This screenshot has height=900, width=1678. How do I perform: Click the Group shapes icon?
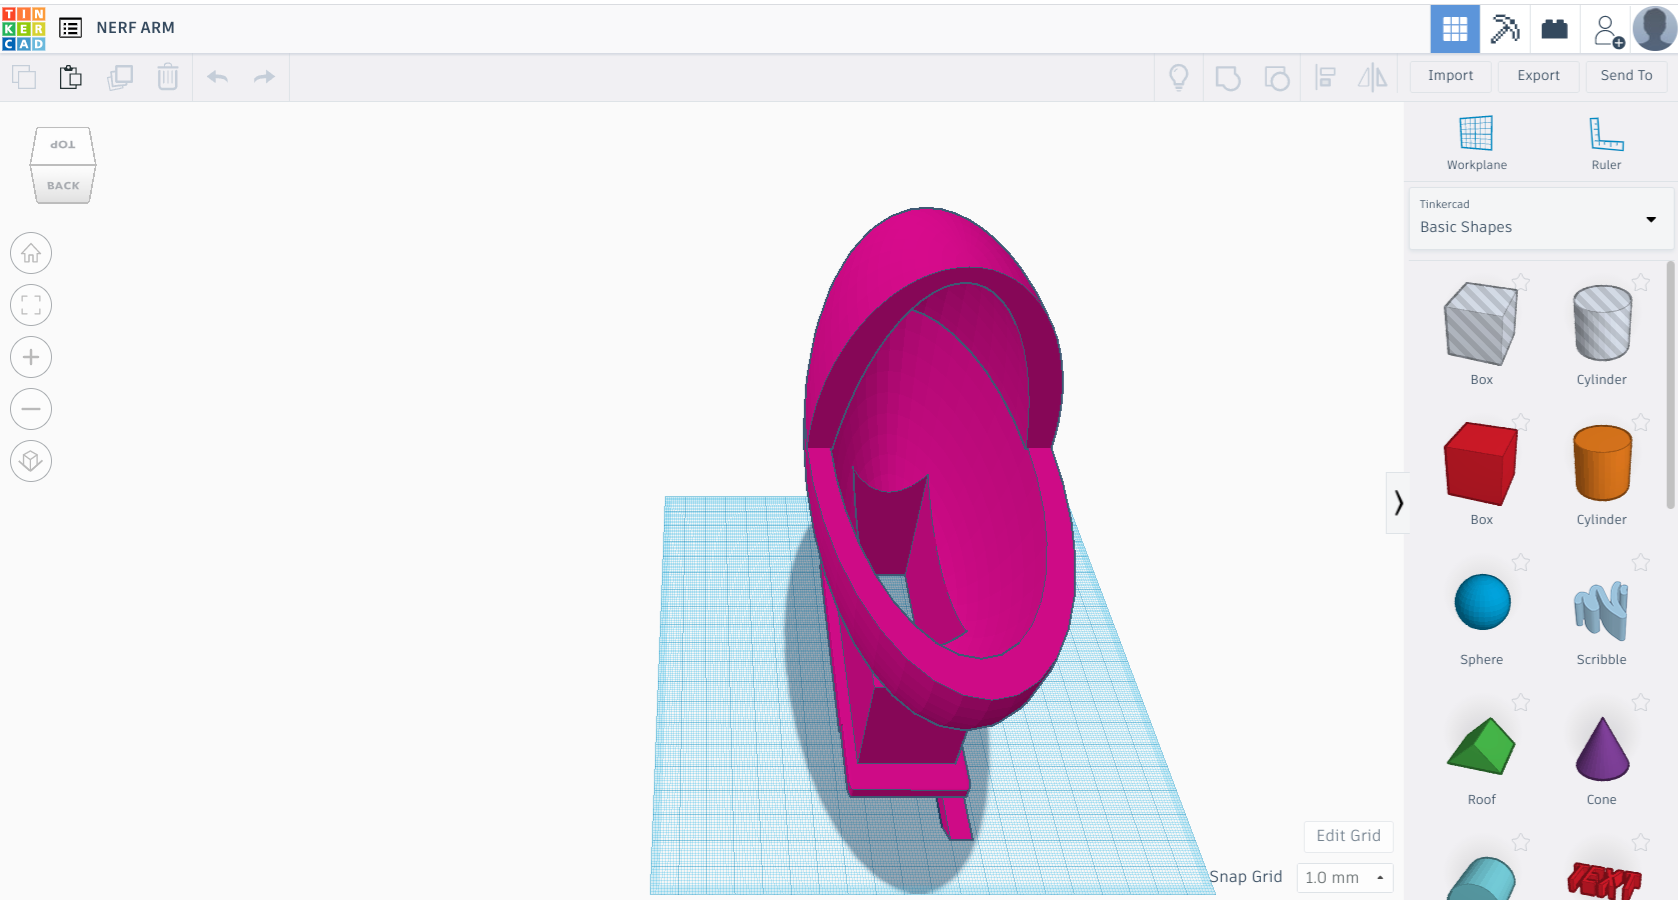1228,77
